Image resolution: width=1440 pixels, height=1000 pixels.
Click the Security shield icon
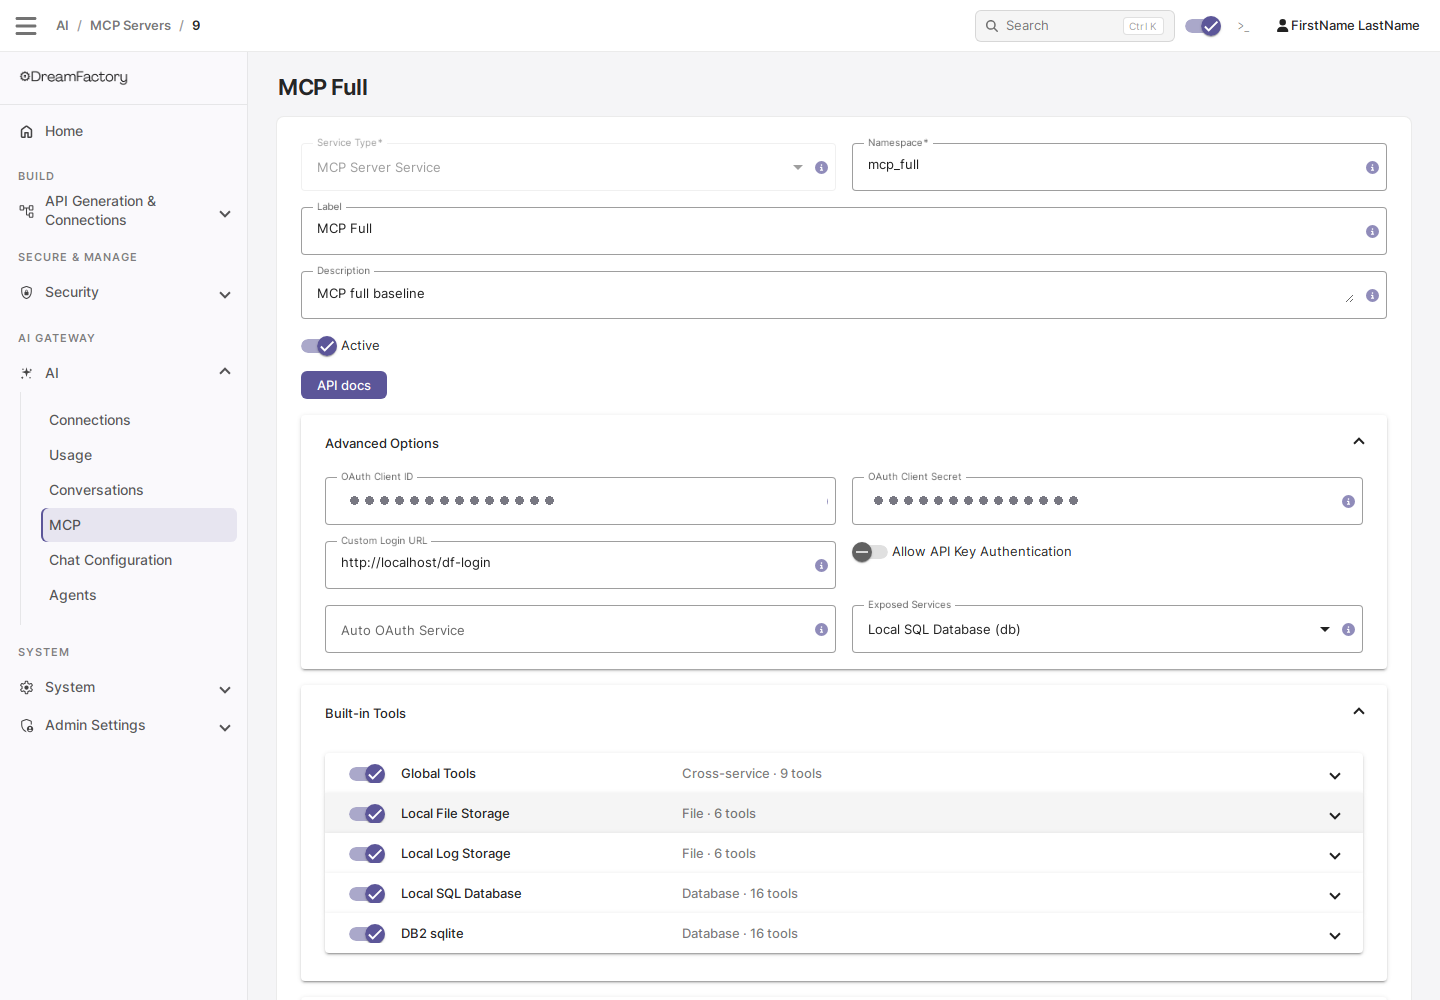27,292
